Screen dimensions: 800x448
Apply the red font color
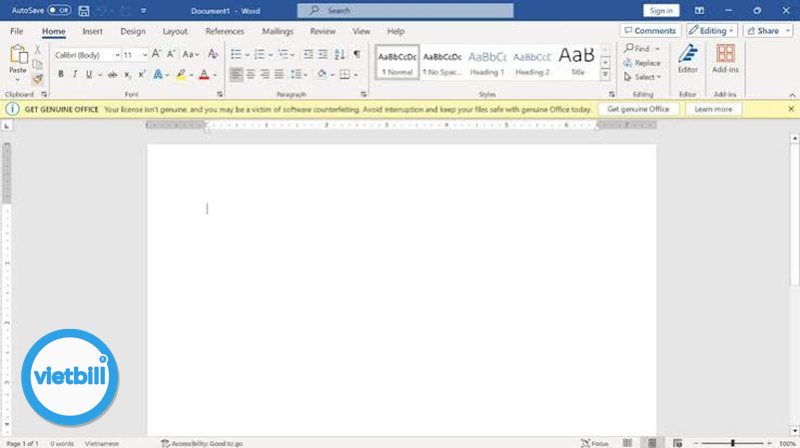(204, 74)
